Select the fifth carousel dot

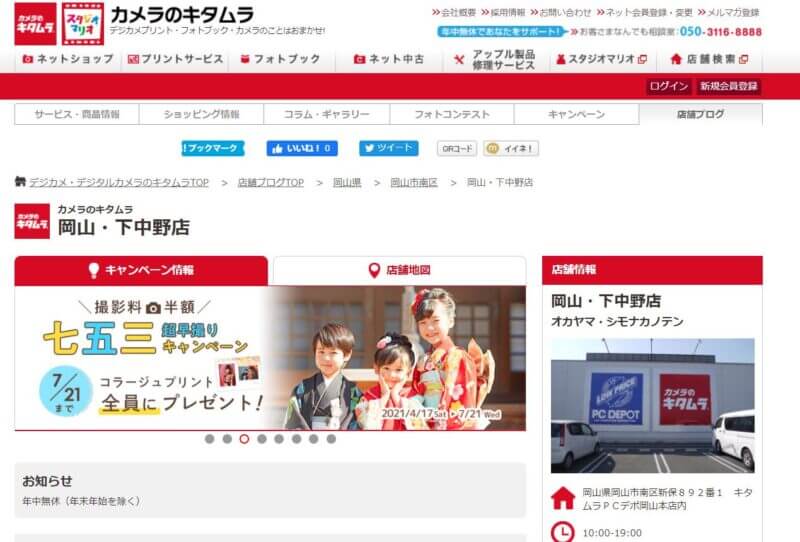coord(279,439)
